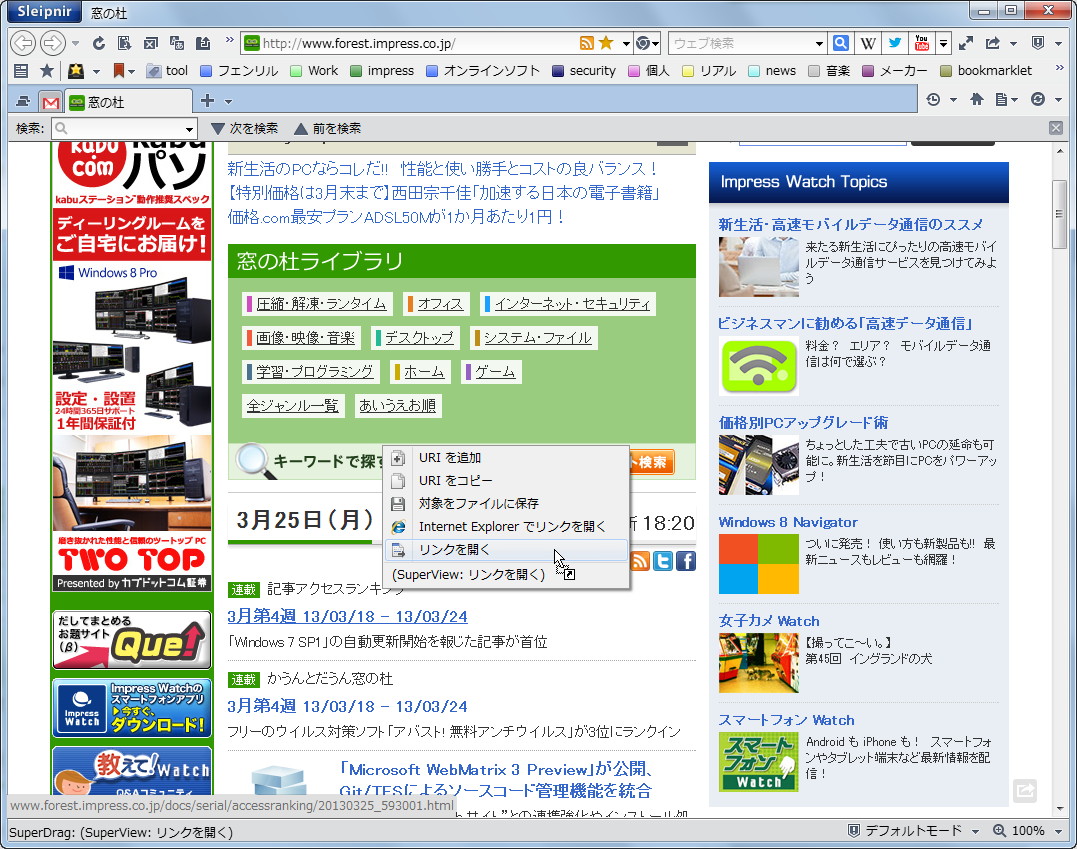
Task: Open the 'あいうえお順' library link
Action: pyautogui.click(x=398, y=405)
